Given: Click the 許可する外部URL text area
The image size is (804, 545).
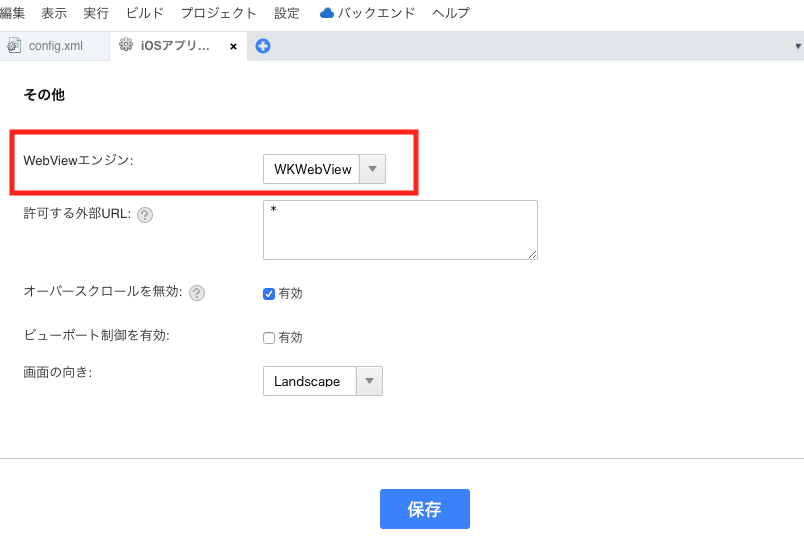Looking at the screenshot, I should [x=400, y=230].
